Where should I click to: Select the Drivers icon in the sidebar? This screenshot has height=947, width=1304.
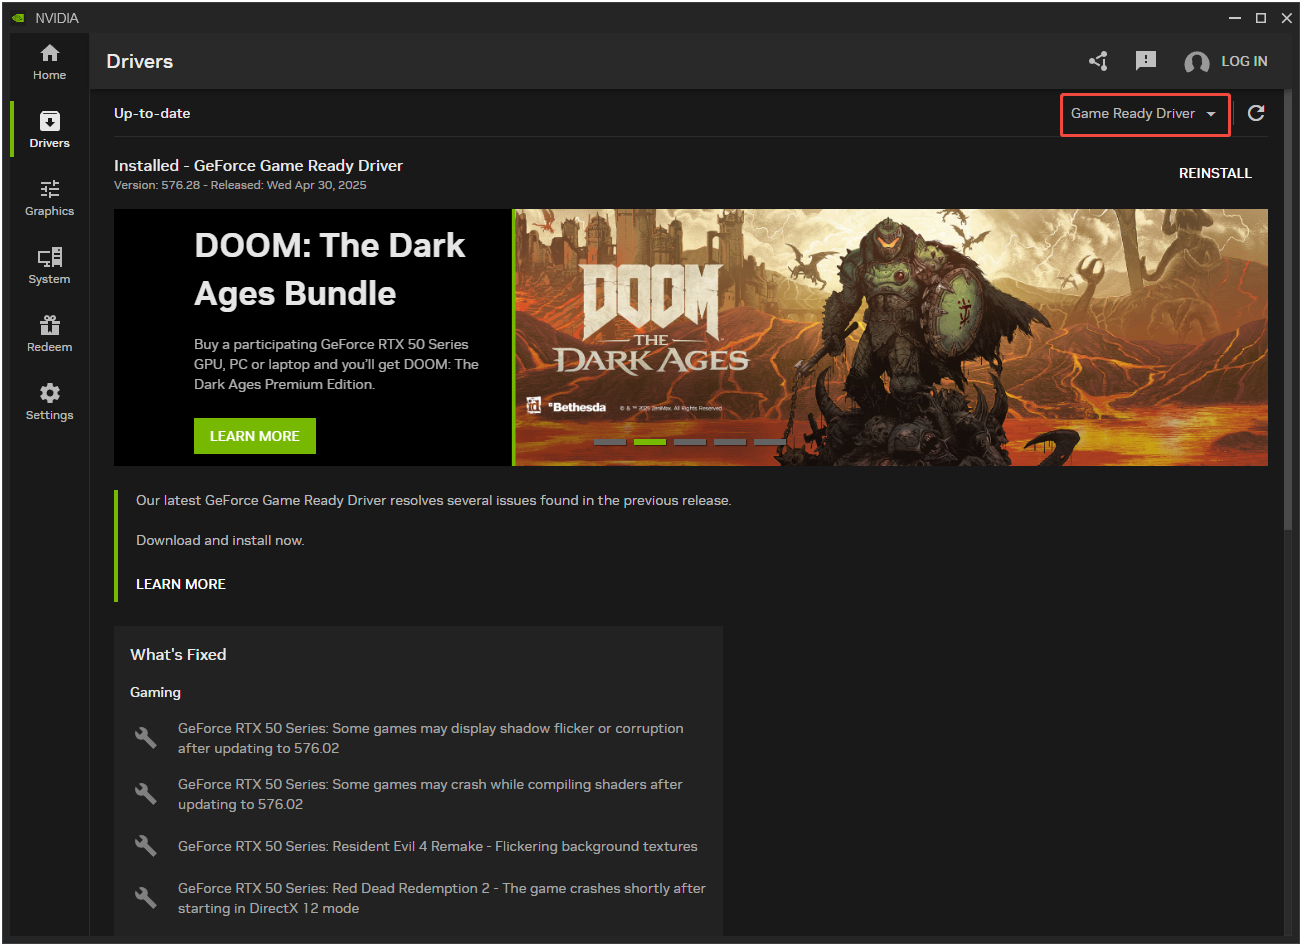tap(48, 128)
